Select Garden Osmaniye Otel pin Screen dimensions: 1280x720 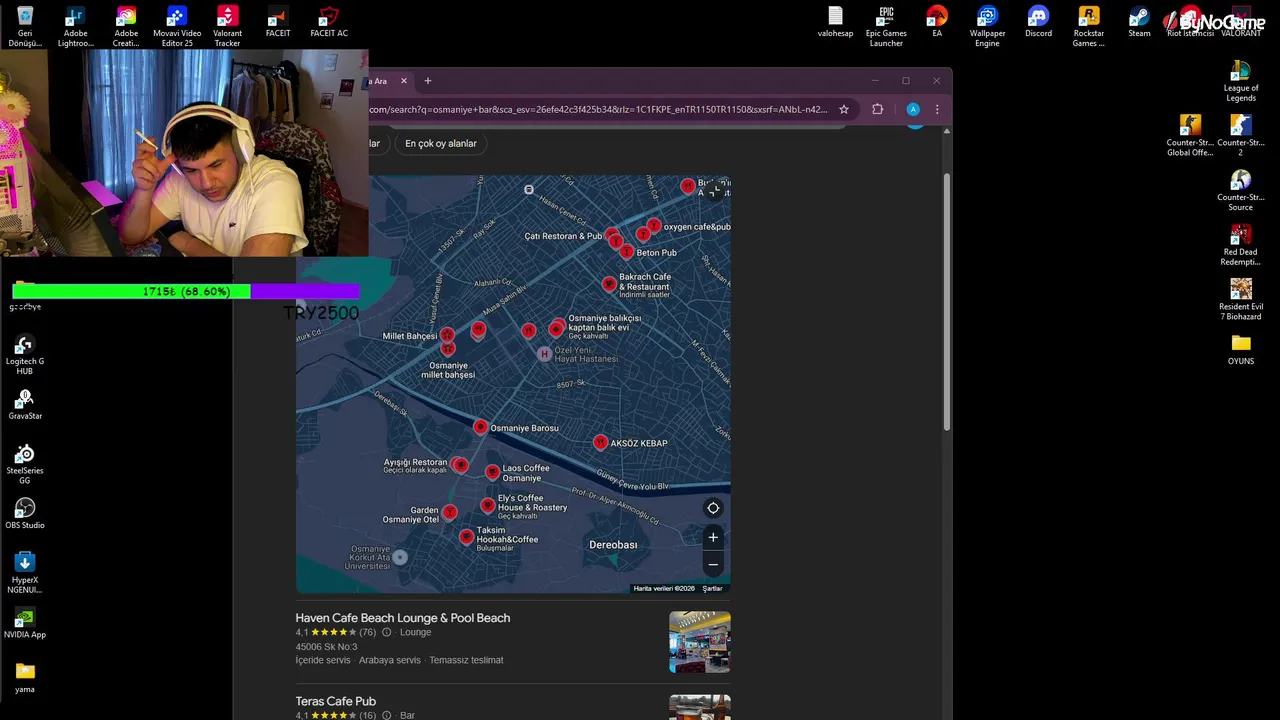click(449, 512)
